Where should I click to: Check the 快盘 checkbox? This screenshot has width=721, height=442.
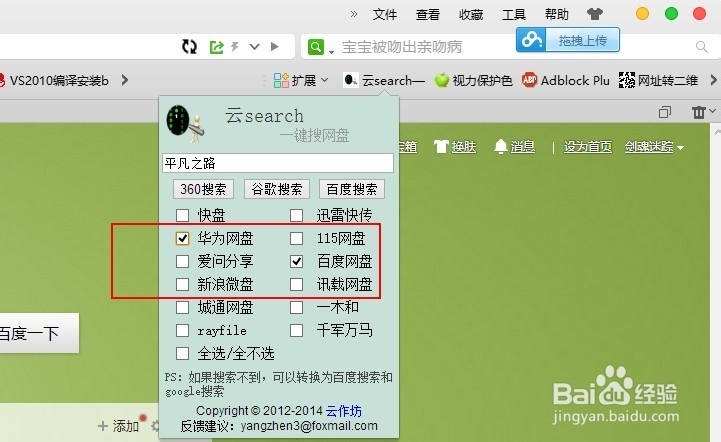click(x=183, y=215)
